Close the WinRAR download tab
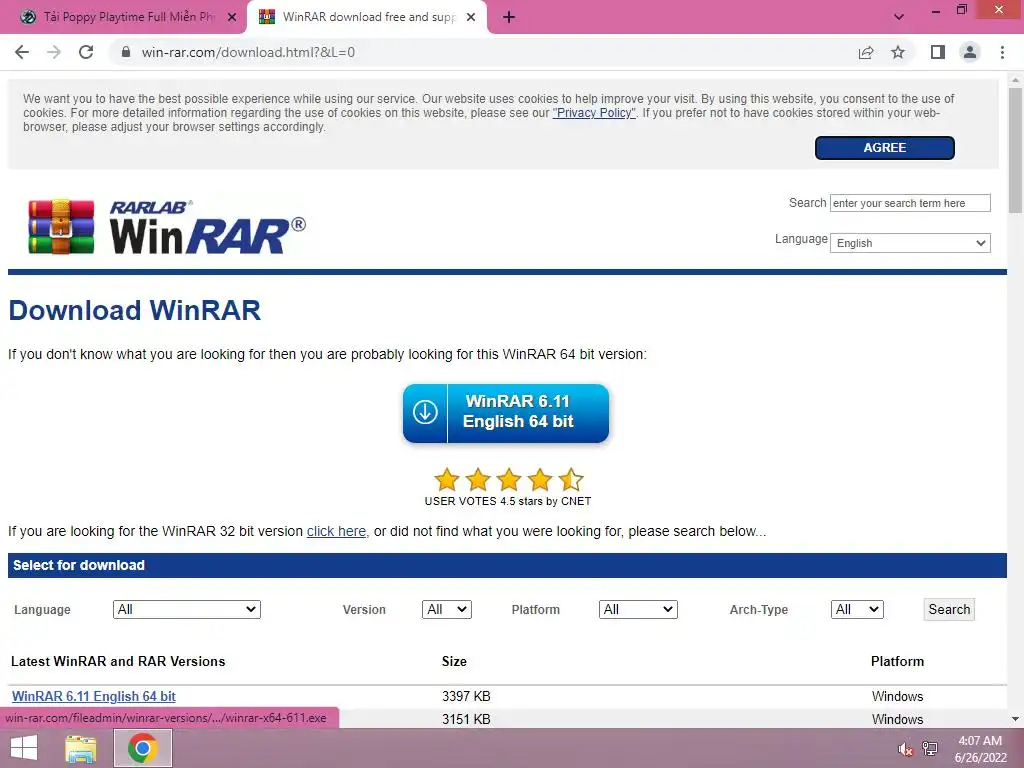 click(471, 17)
